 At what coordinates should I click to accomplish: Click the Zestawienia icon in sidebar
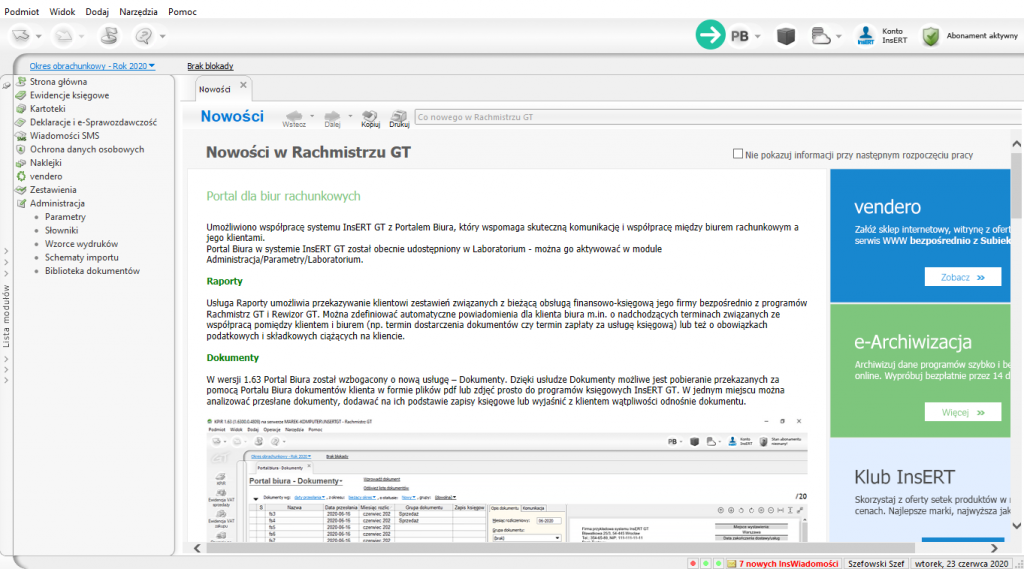click(21, 189)
